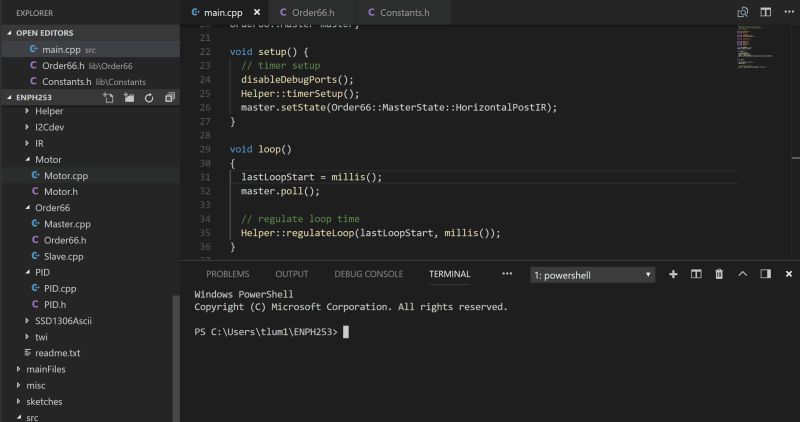Close the main.cpp editor tab
The height and width of the screenshot is (422, 800).
(257, 12)
